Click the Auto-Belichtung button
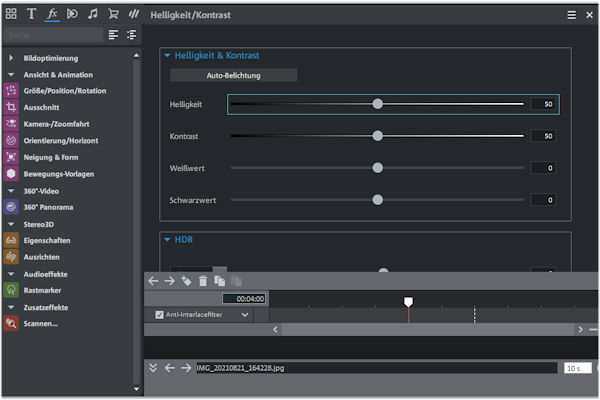Screen dimensions: 600x400 point(233,75)
